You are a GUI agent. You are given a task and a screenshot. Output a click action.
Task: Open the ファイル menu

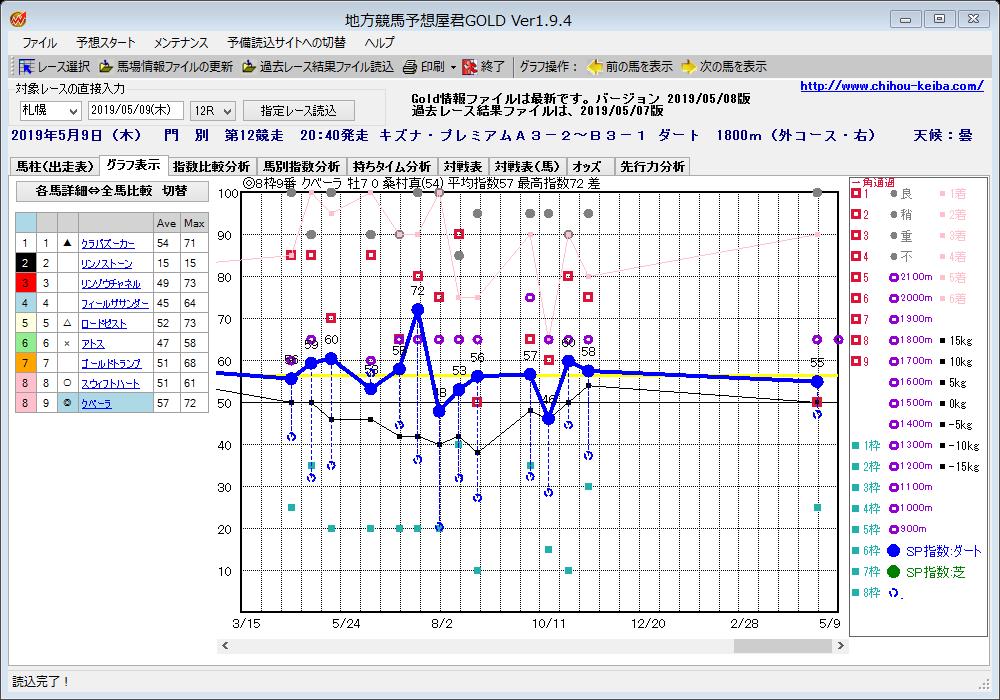click(39, 43)
